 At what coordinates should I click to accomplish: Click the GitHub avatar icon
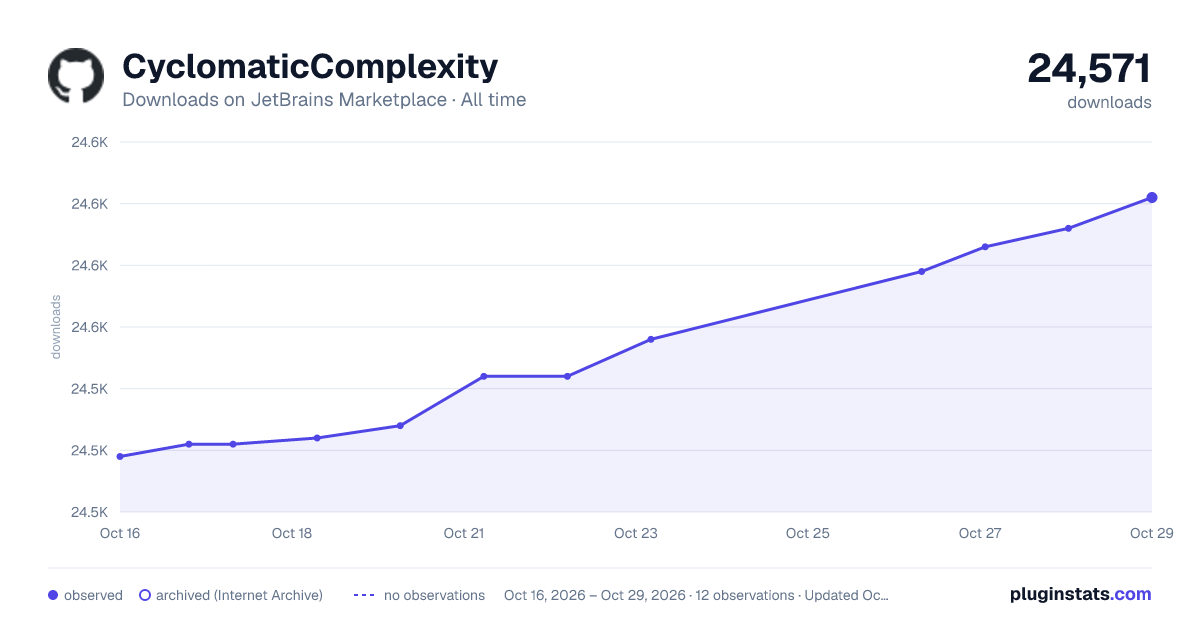[x=76, y=76]
